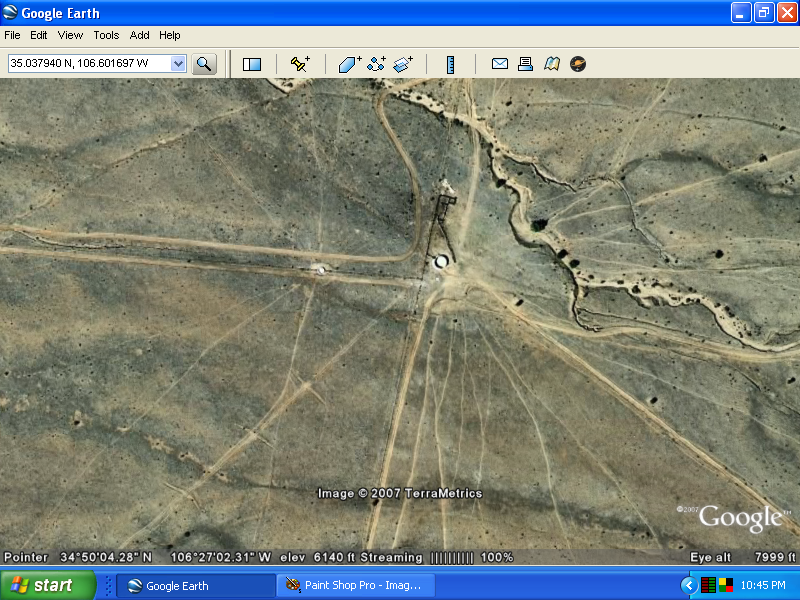Close the Google Earth window

[x=787, y=13]
